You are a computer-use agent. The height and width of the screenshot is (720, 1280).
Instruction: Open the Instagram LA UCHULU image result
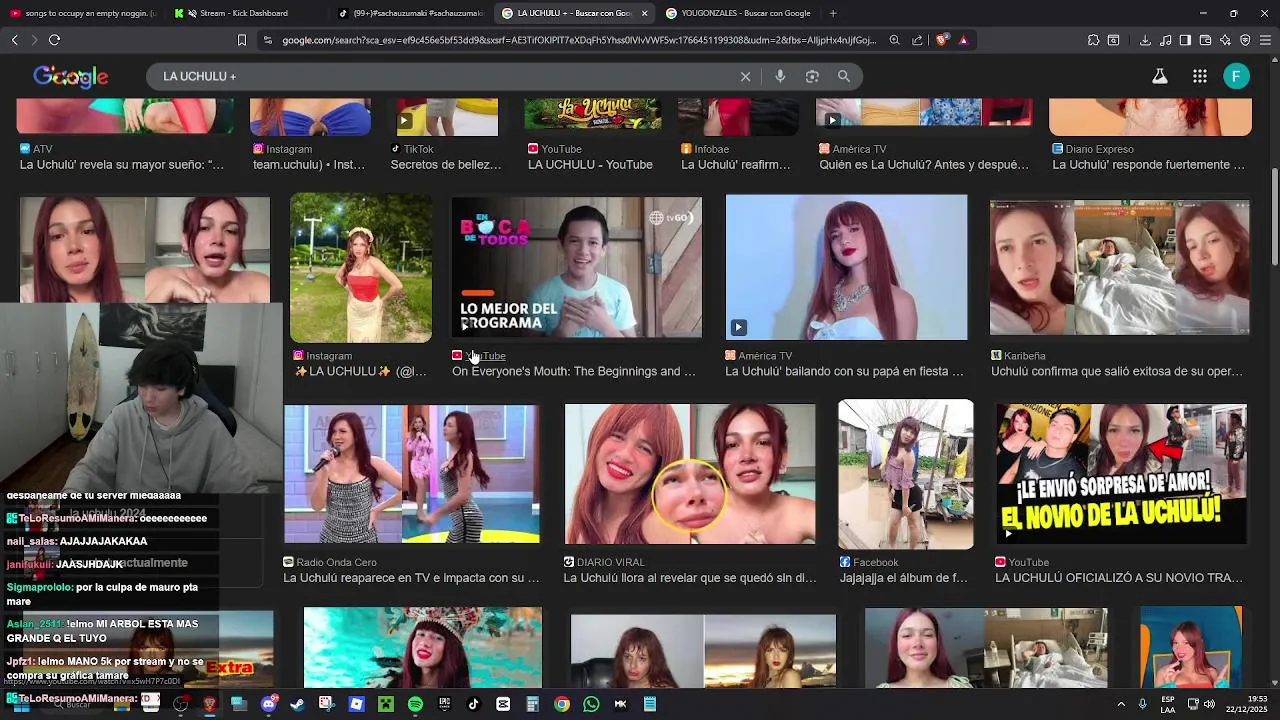[361, 268]
